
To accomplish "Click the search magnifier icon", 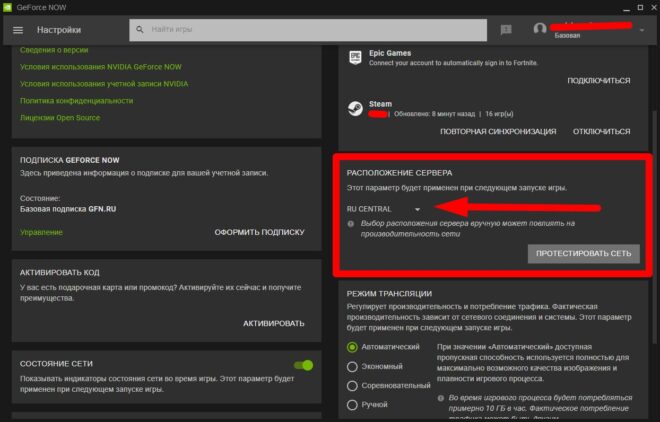I will click(140, 29).
